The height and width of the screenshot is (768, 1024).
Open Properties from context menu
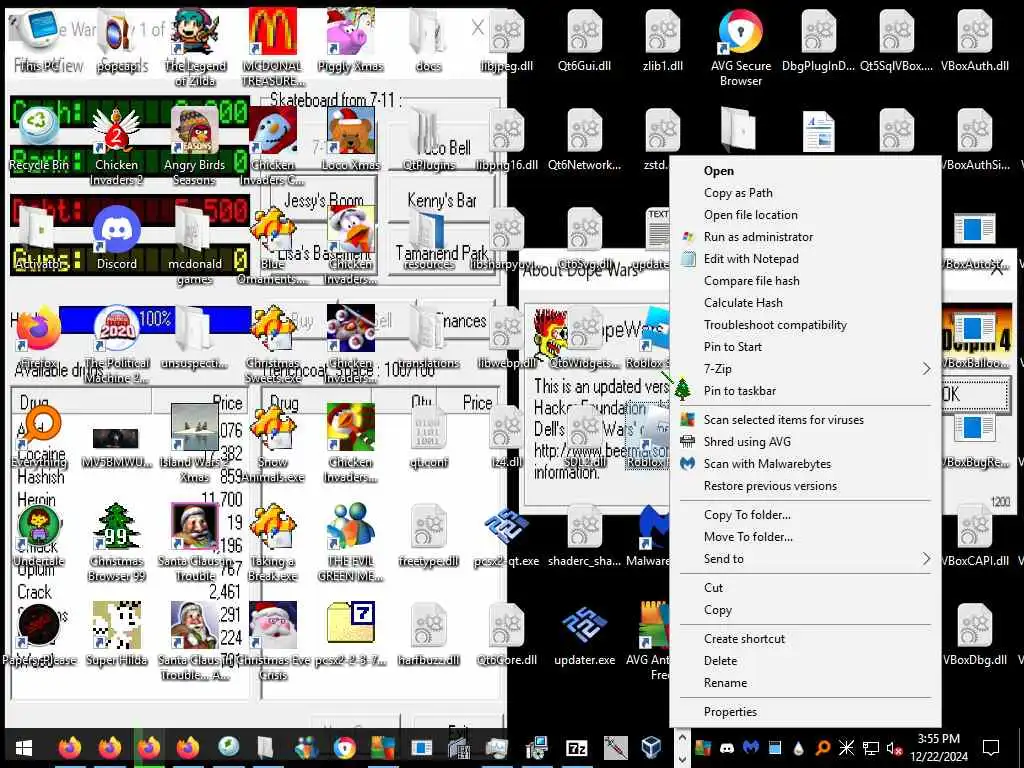806,712
